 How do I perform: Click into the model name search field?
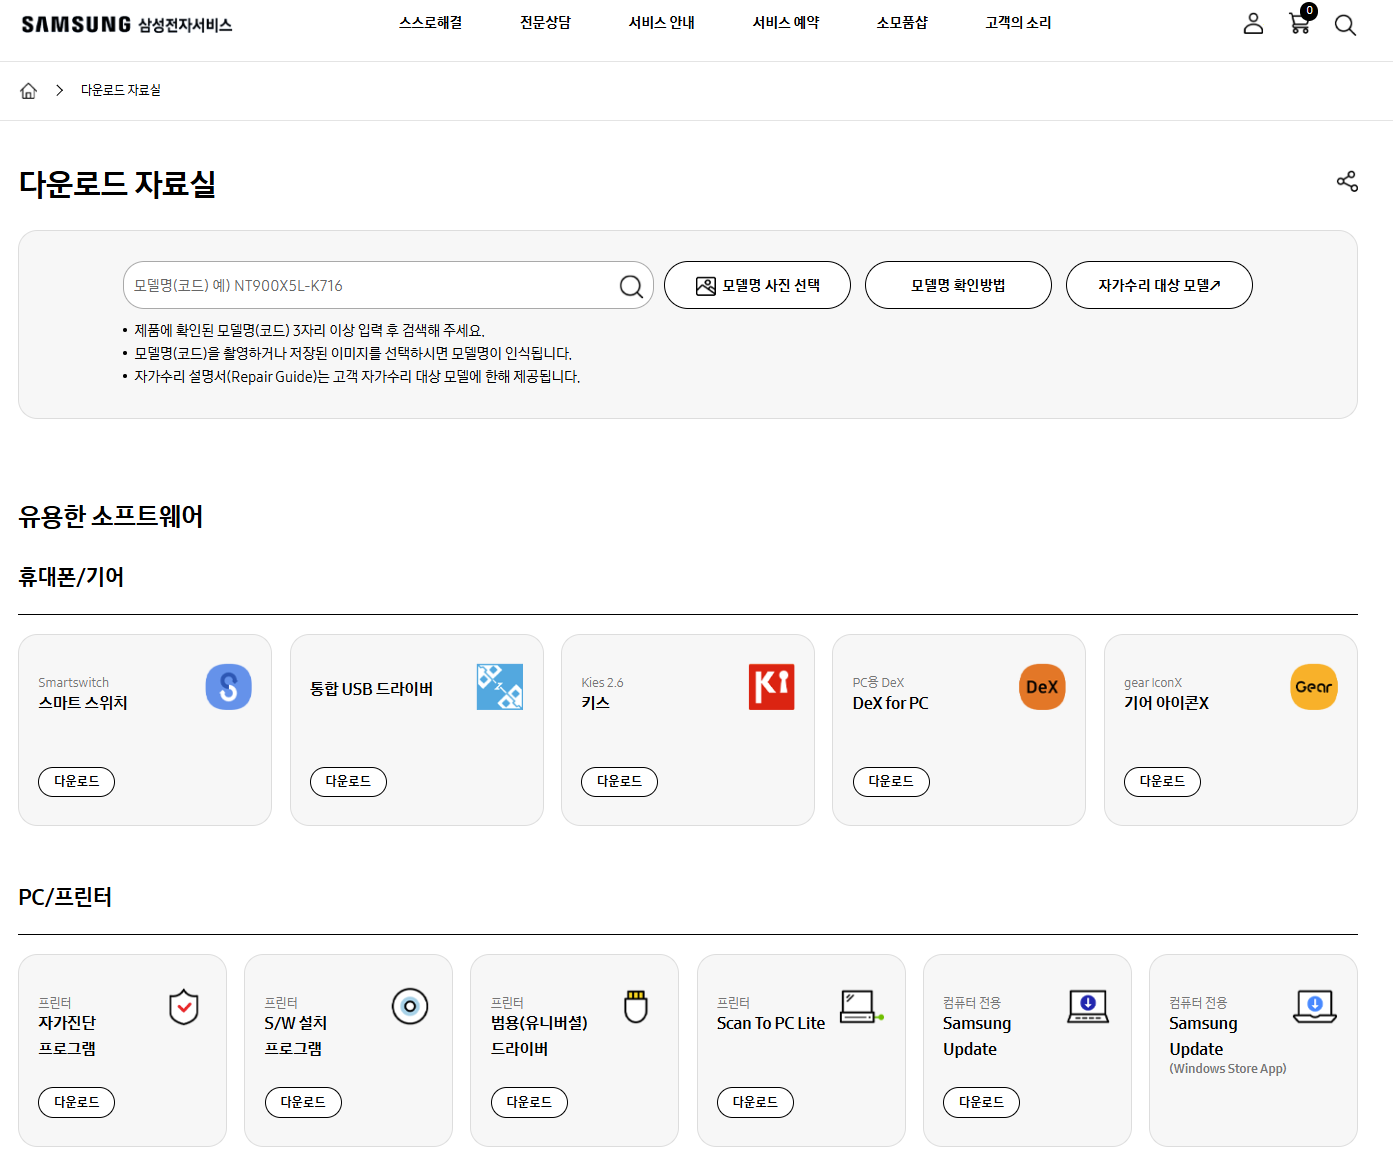point(370,286)
